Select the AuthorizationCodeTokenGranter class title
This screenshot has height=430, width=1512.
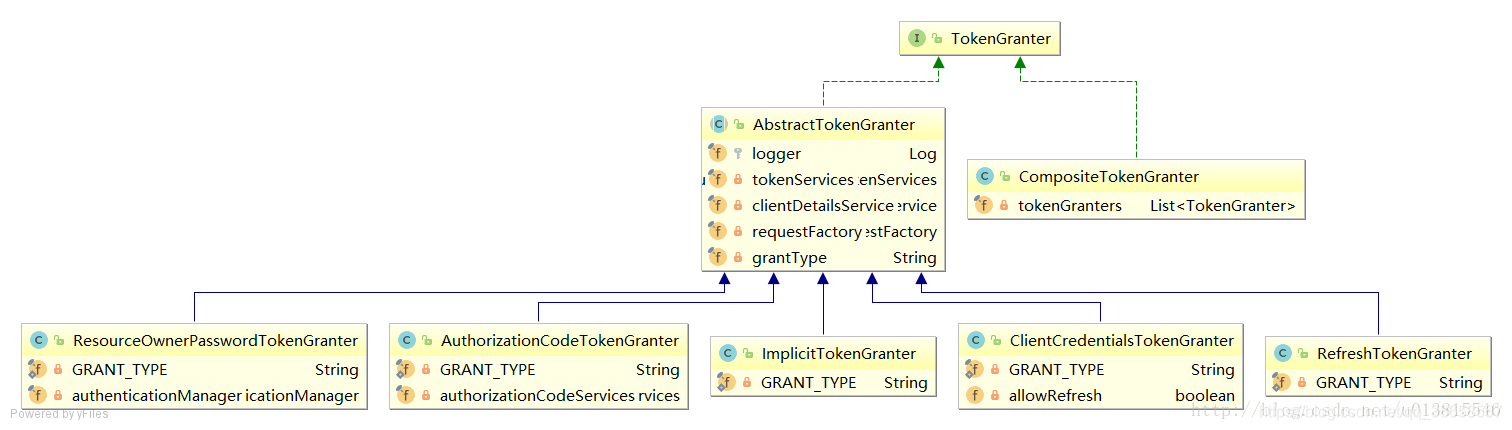[x=560, y=341]
